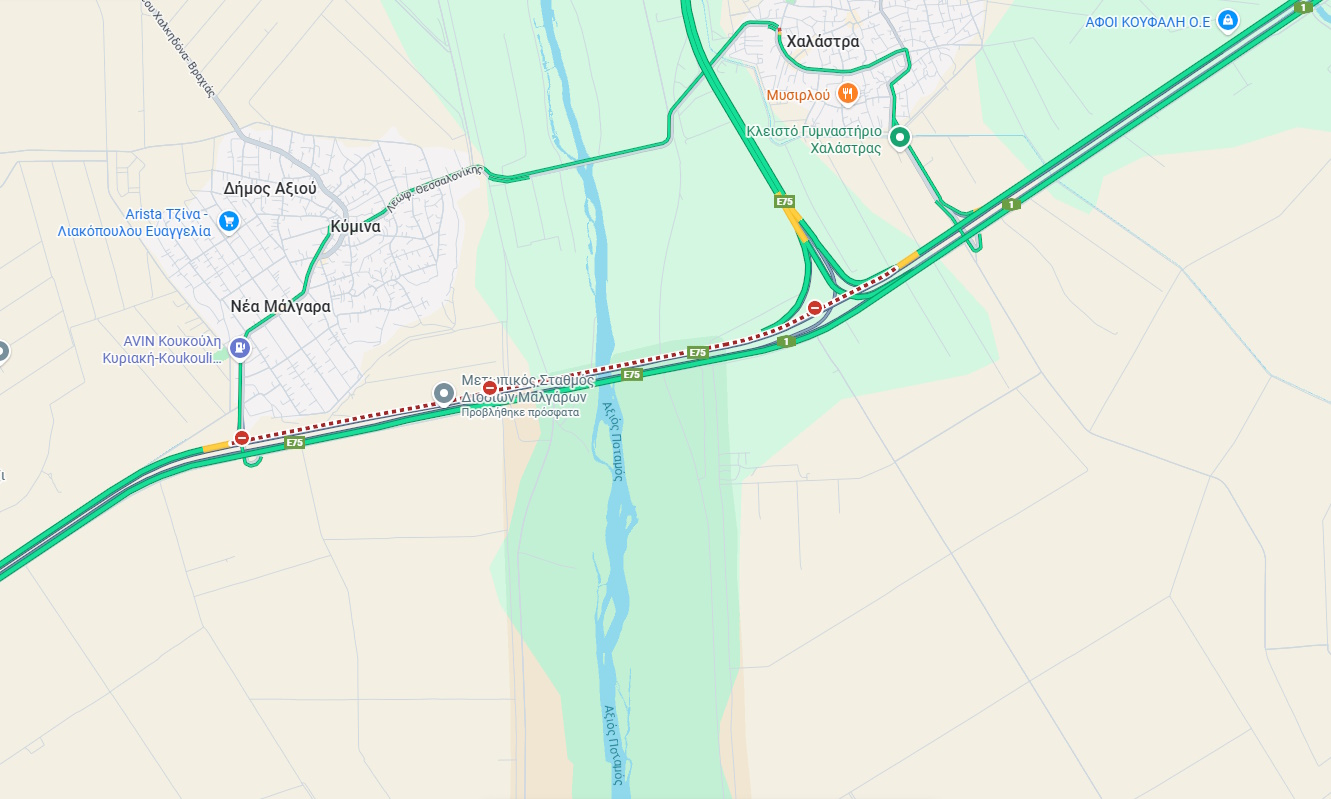Viewport: 1331px width, 799px height.
Task: Click the partially visible gray marker at left edge
Action: (x=3, y=352)
